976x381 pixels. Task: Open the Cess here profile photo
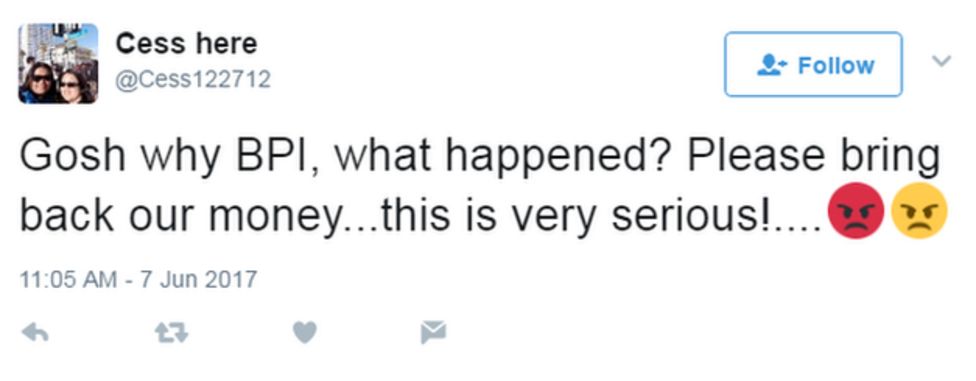coord(58,64)
